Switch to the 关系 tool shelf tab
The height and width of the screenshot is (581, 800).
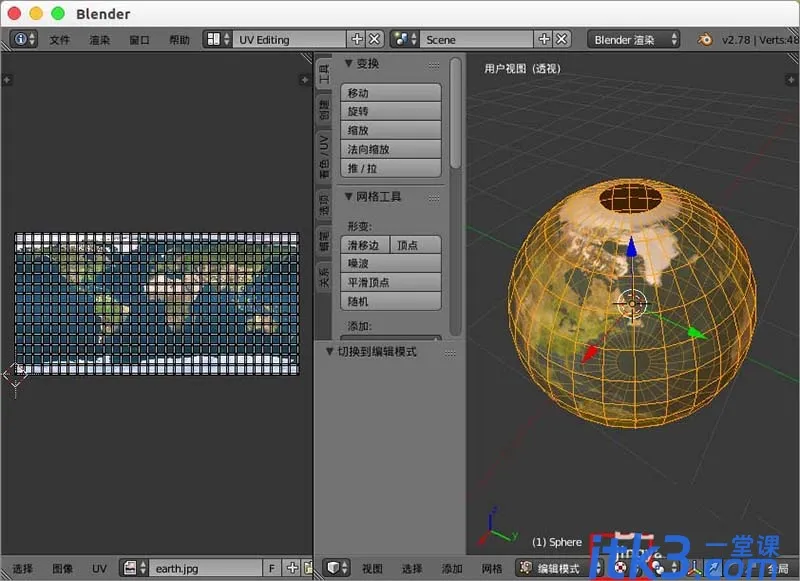point(324,276)
